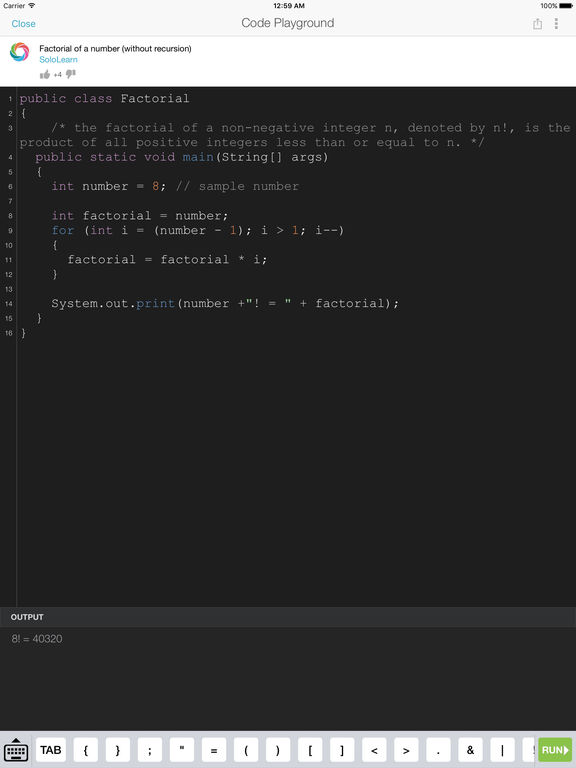Click 'factorial = factorial * i;' line
Image resolution: width=576 pixels, height=768 pixels.
click(168, 260)
